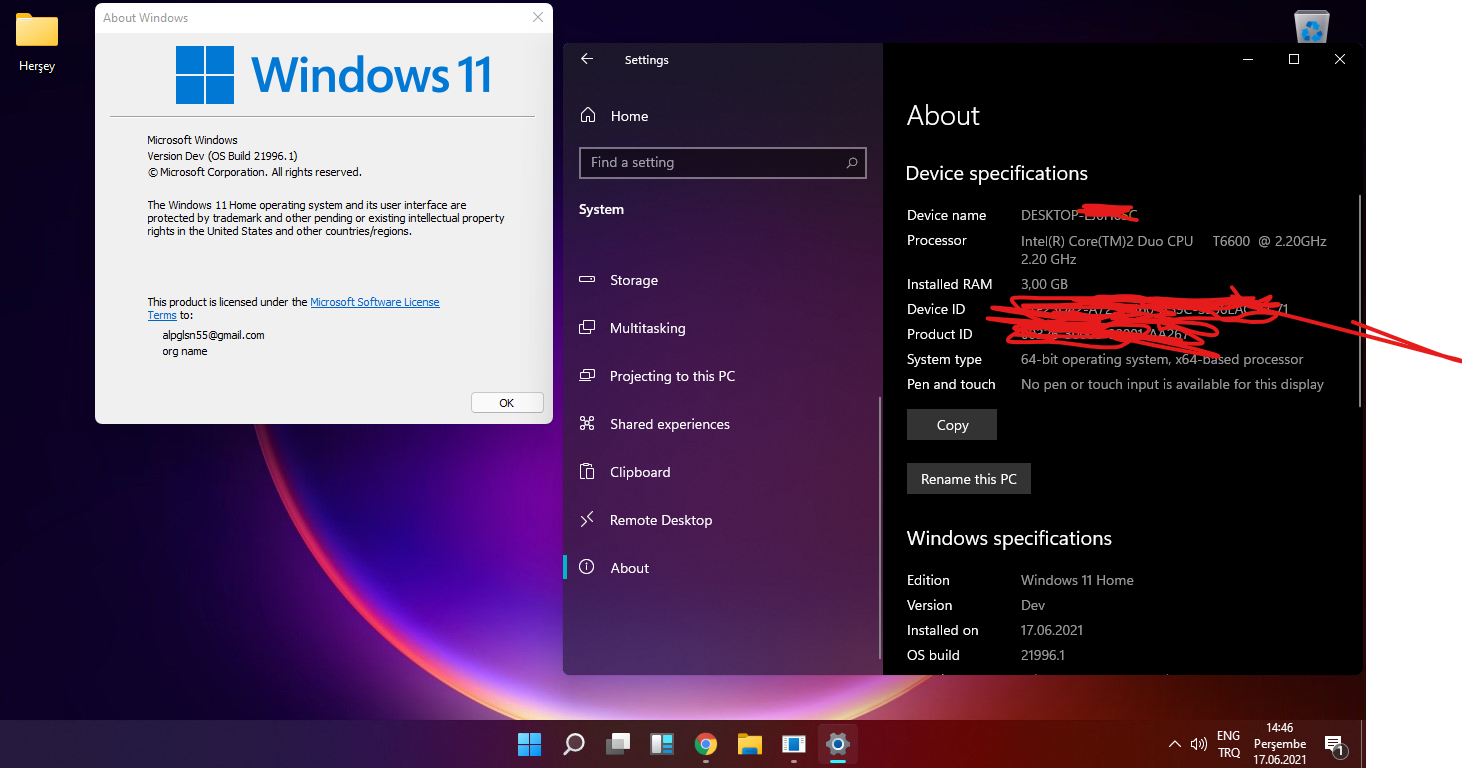This screenshot has width=1465, height=768.
Task: Open the taskbar clock showing 14:46
Action: tap(1280, 744)
